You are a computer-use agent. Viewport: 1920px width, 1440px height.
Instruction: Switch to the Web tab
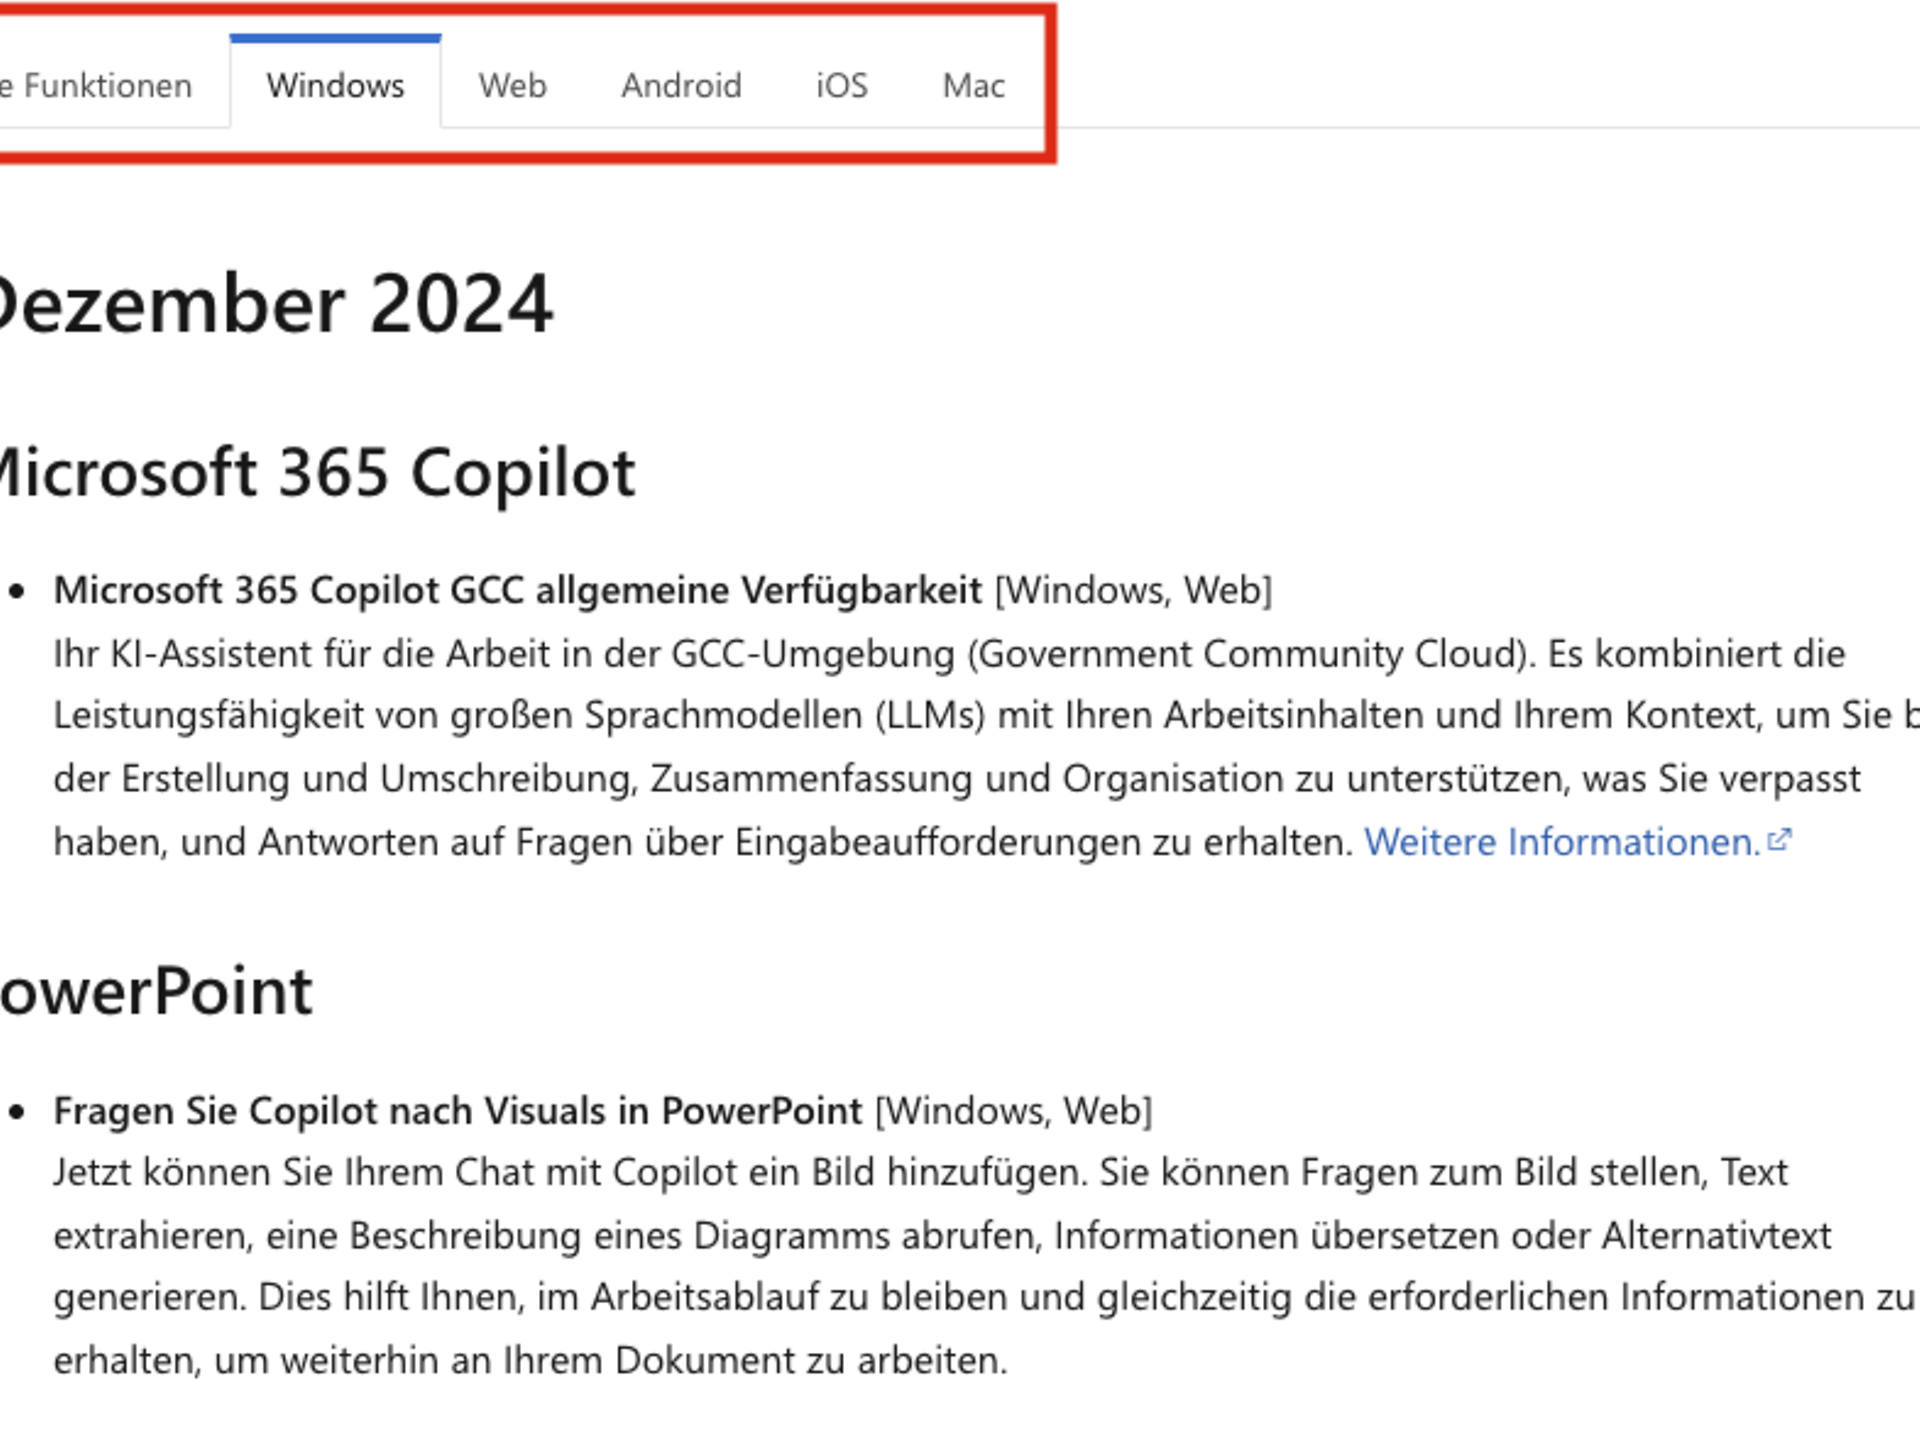512,85
